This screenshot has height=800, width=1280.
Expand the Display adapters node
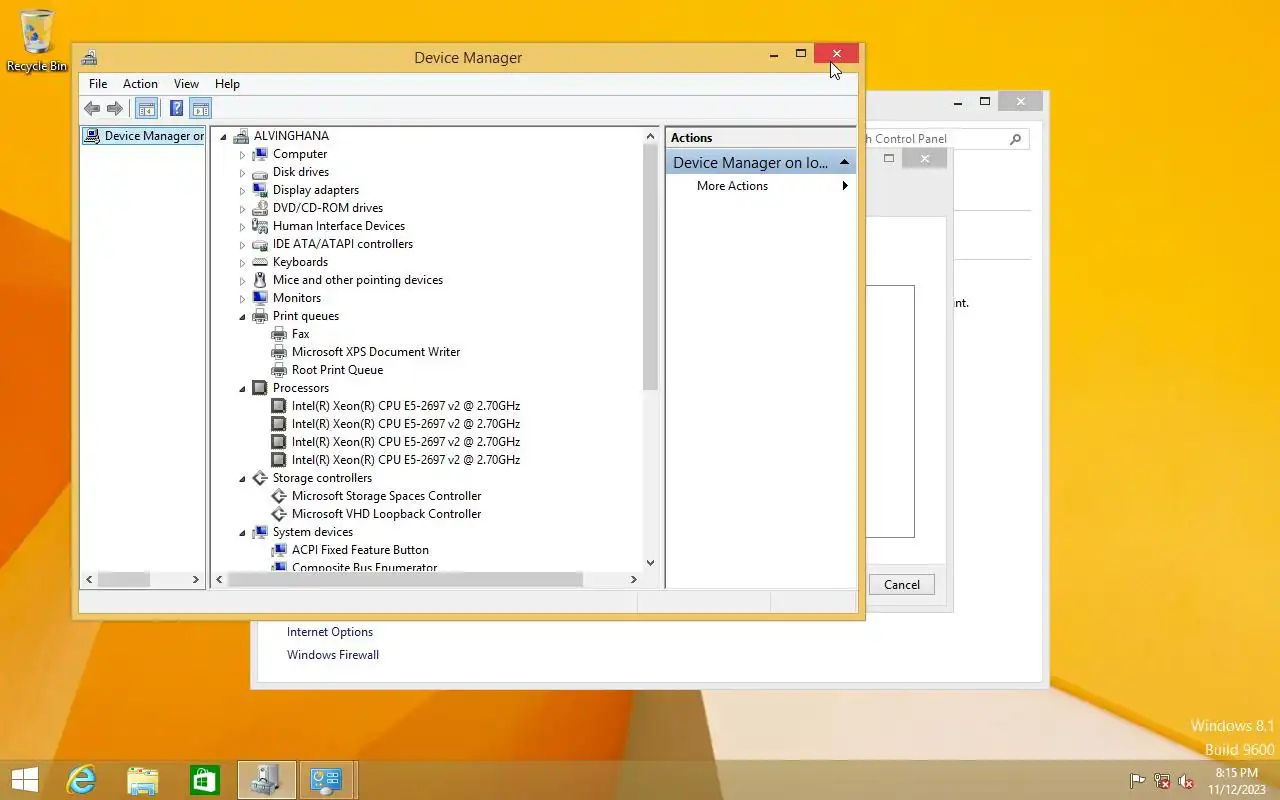pyautogui.click(x=242, y=191)
